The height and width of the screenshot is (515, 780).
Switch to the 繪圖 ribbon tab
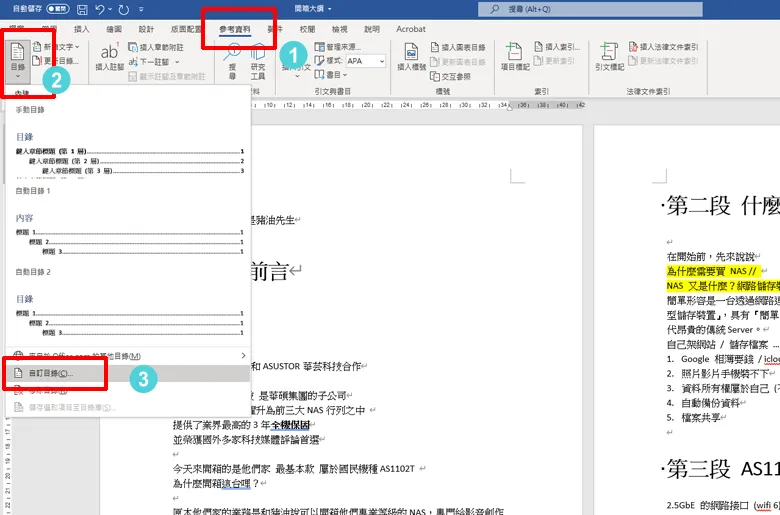click(114, 29)
